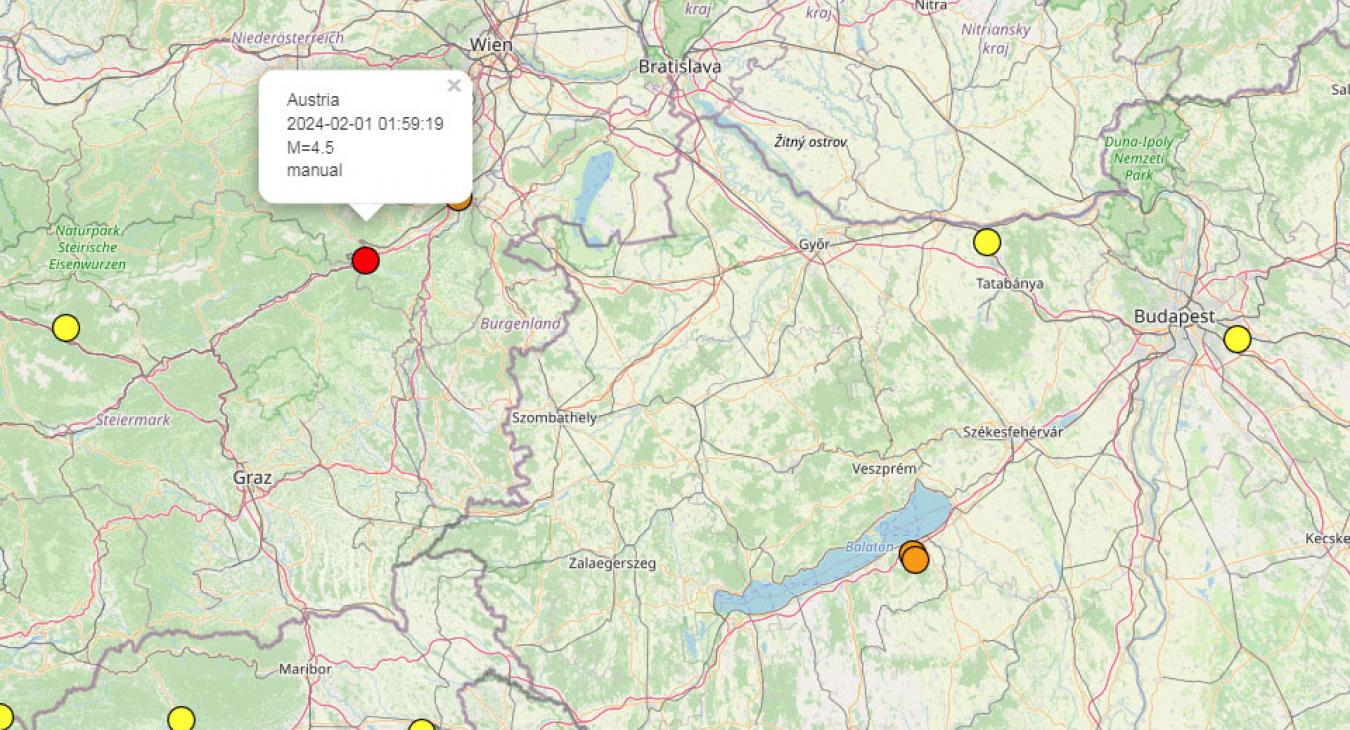Click the Niederösterreich region label
Image resolution: width=1350 pixels, height=730 pixels.
click(x=288, y=38)
